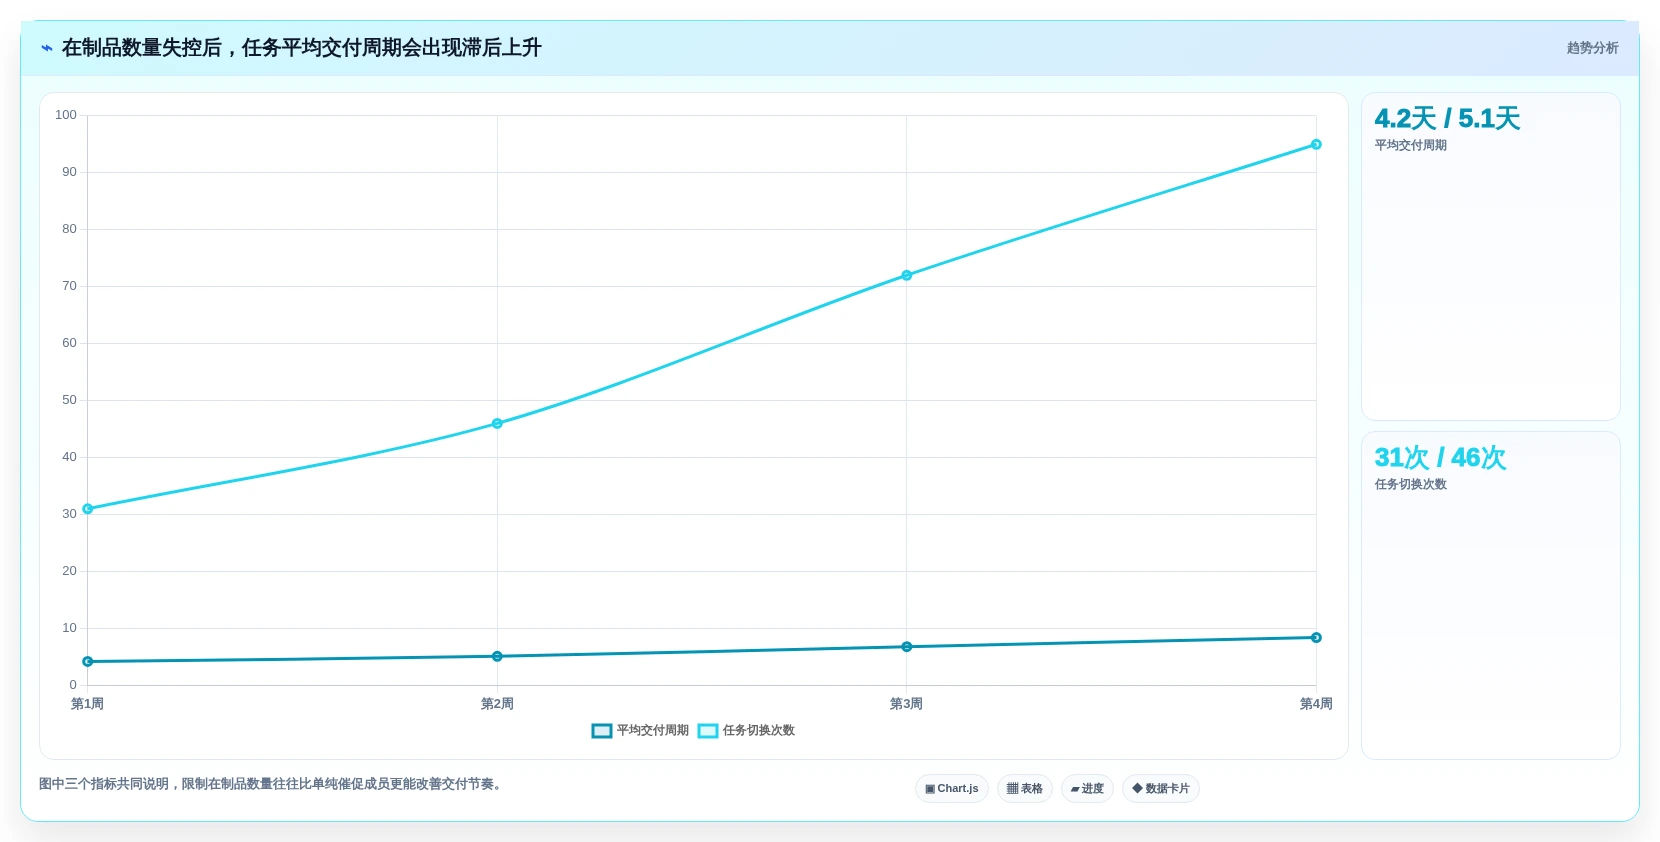The width and height of the screenshot is (1660, 842).
Task: Click 任务切换次数 data point at 第2周
Action: tap(497, 424)
